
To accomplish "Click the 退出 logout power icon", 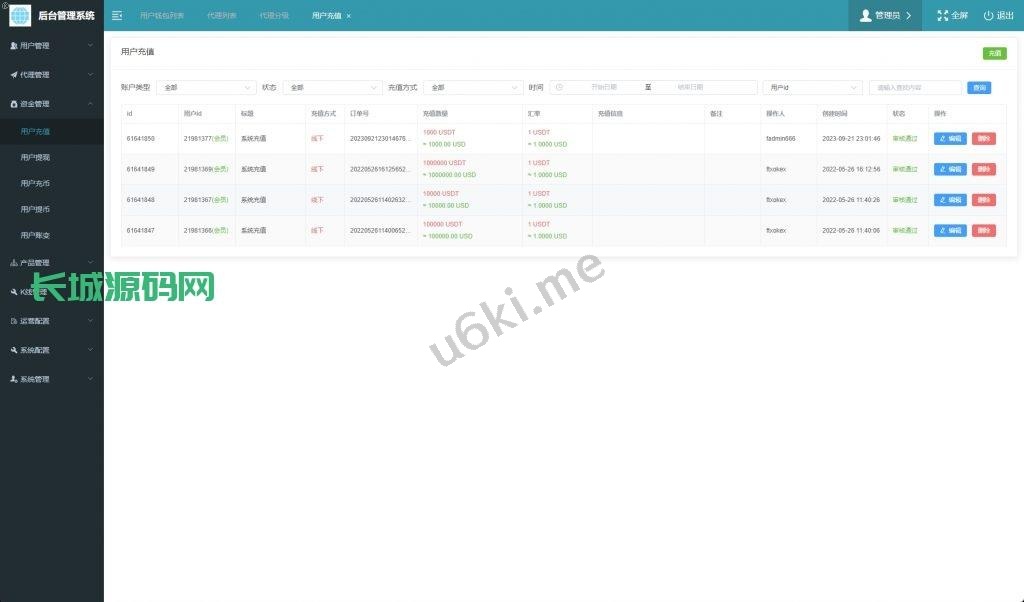I will click(988, 16).
